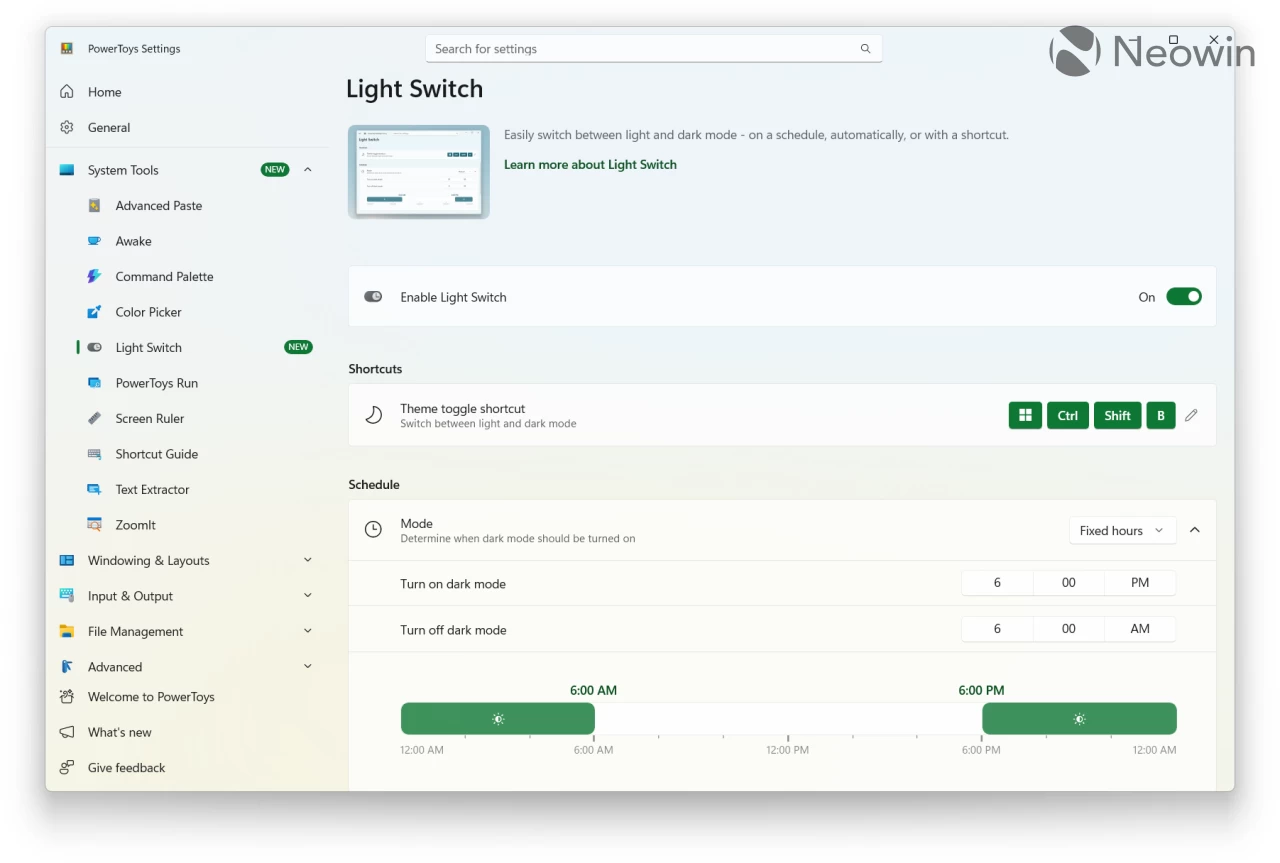Open ZoomIt from its sidebar icon

pyautogui.click(x=94, y=525)
